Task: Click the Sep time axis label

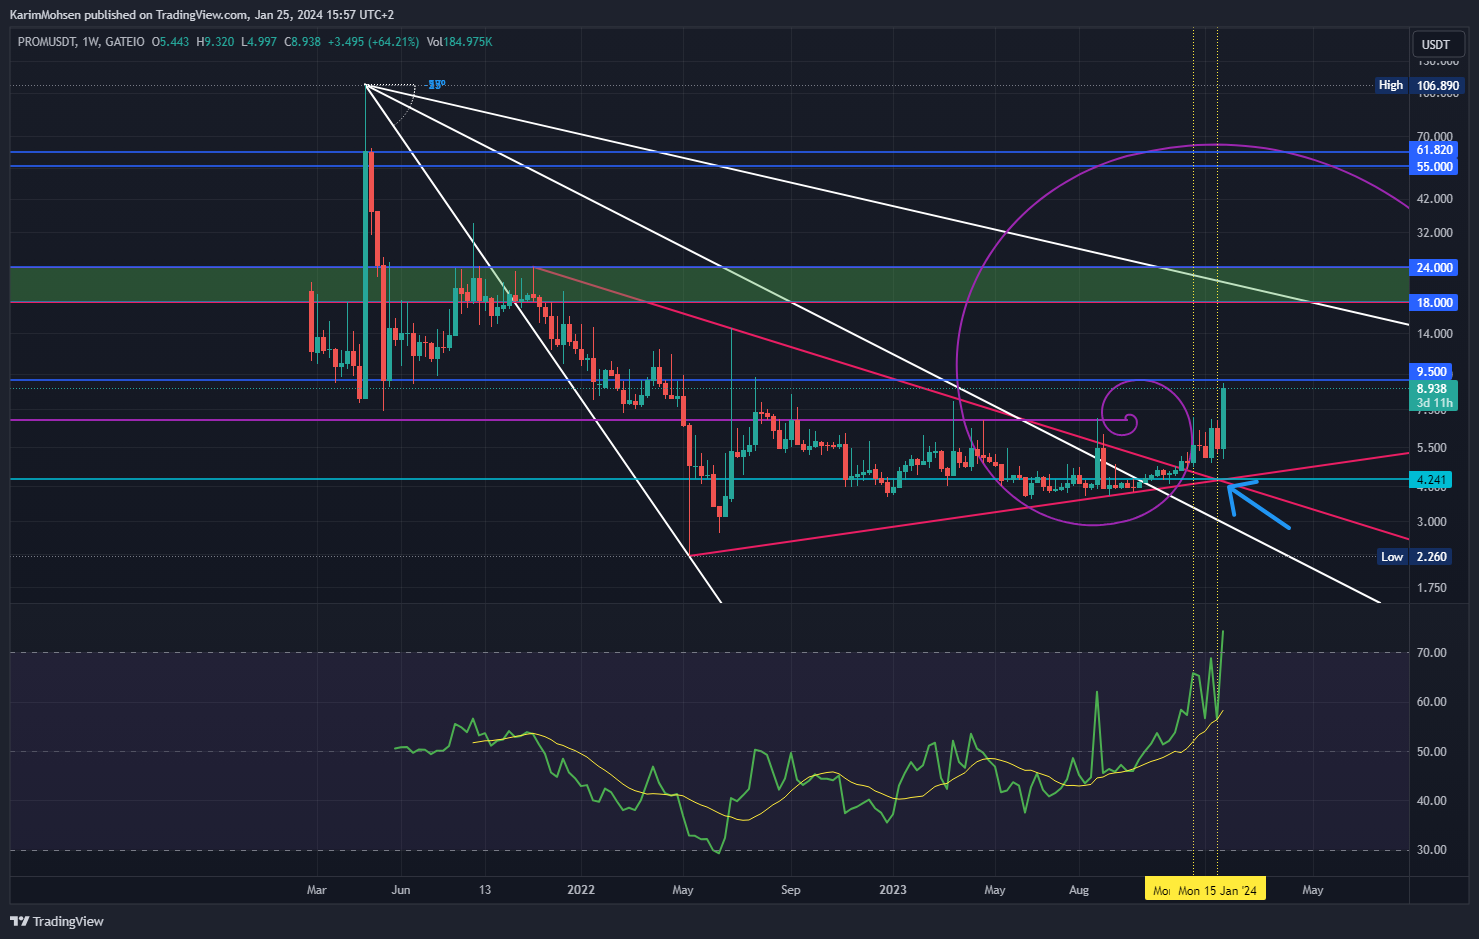Action: pyautogui.click(x=790, y=890)
